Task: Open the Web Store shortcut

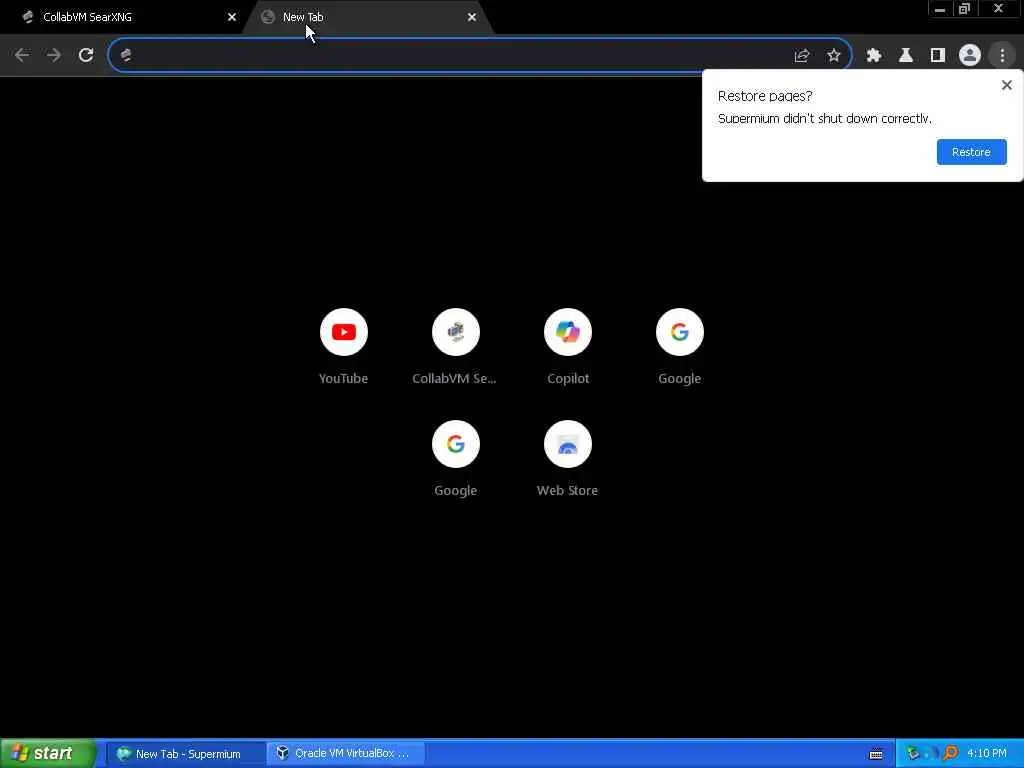Action: point(568,458)
